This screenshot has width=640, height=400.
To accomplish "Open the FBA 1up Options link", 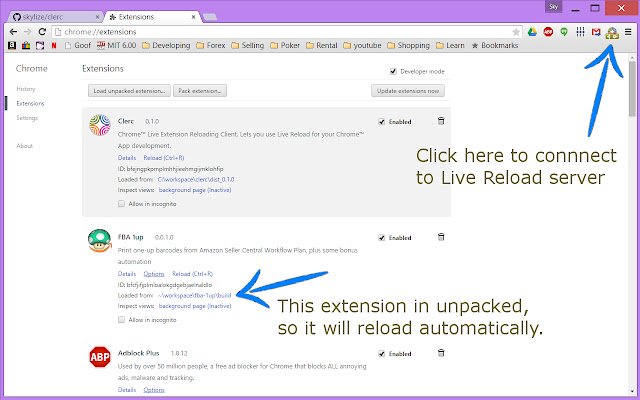I will (154, 274).
